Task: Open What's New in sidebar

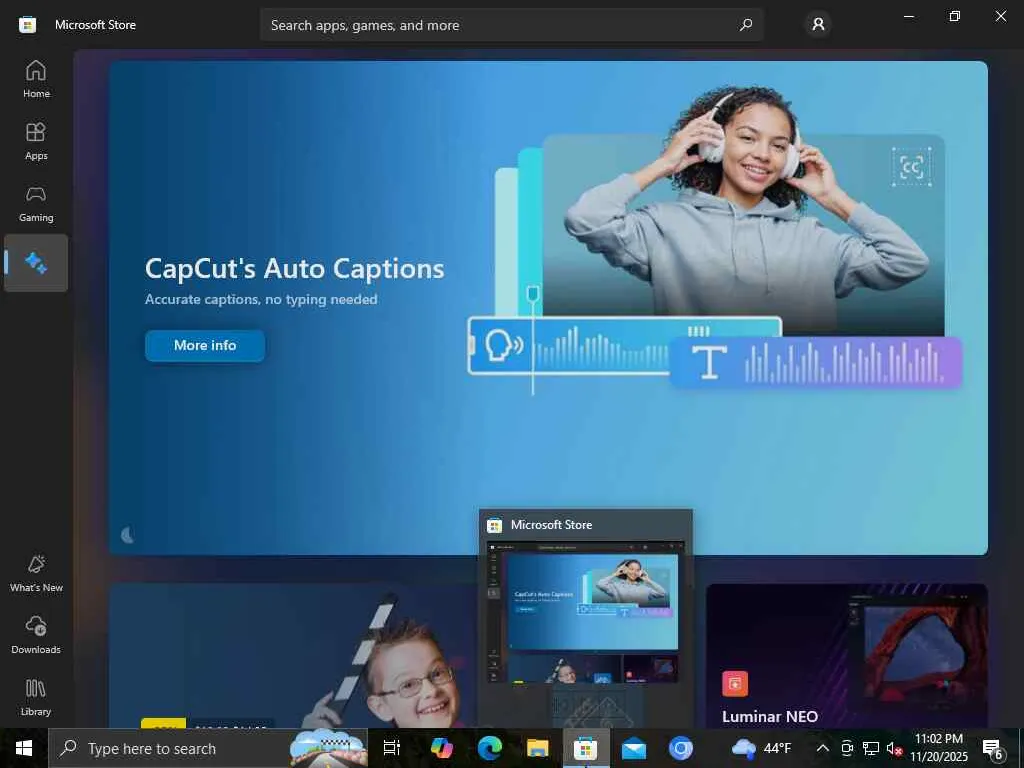Action: (36, 573)
